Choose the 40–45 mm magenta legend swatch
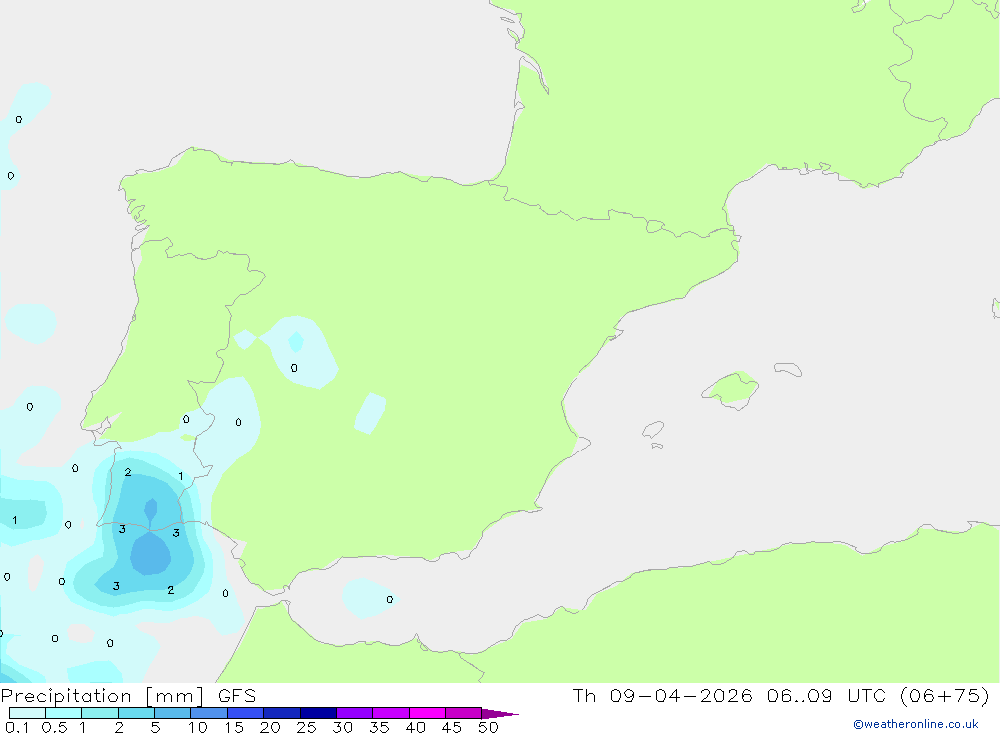1000x733 pixels. pos(427,713)
